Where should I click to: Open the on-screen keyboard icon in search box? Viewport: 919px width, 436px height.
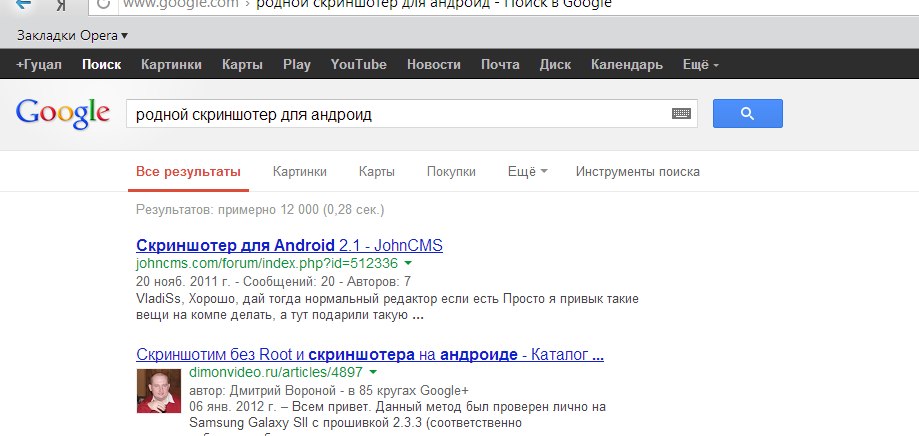(x=681, y=115)
